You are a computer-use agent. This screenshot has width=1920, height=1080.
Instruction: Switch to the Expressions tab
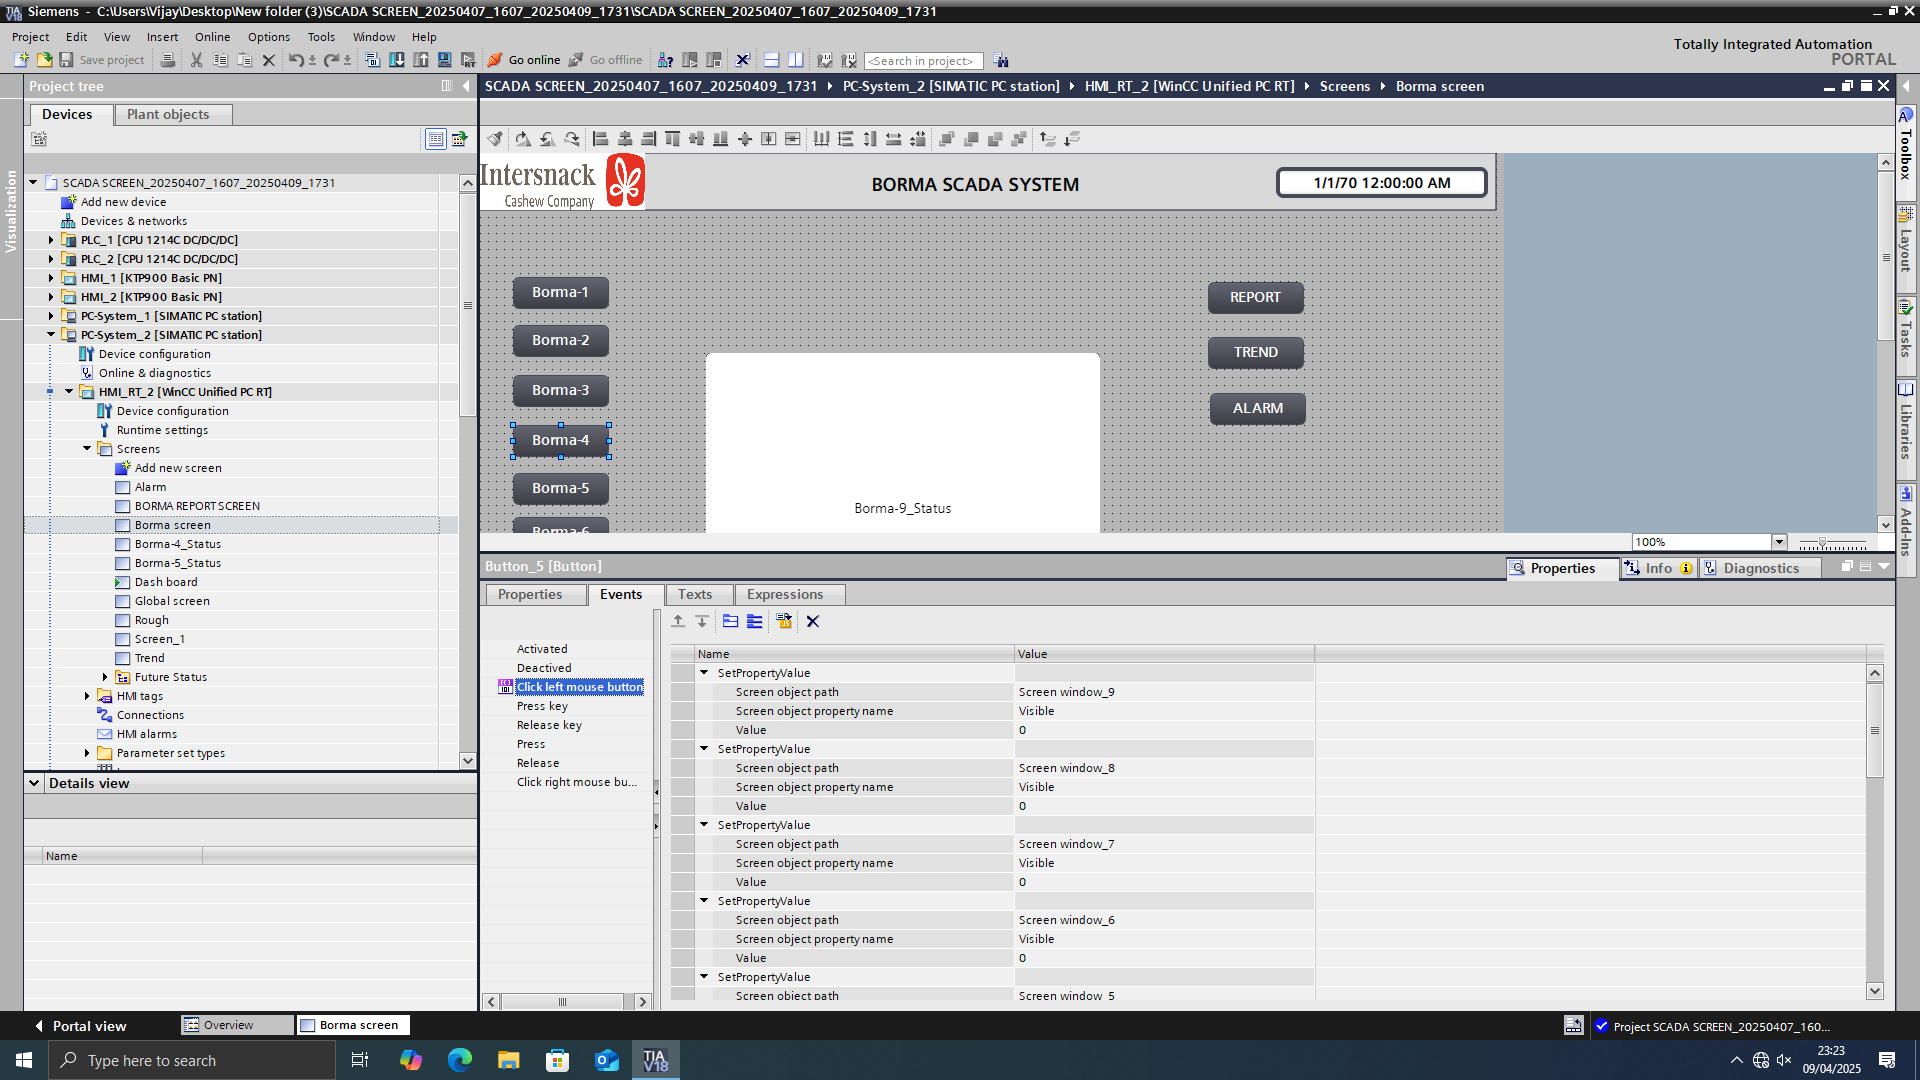click(x=784, y=594)
